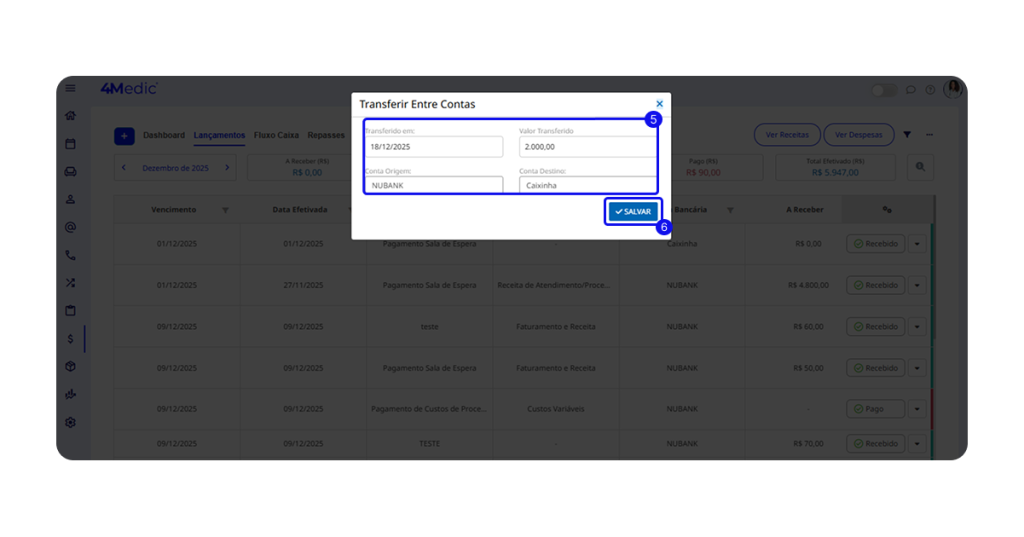Expand the dropdown beside the Pago status
Viewport: 1024px width, 537px height.
coord(917,409)
